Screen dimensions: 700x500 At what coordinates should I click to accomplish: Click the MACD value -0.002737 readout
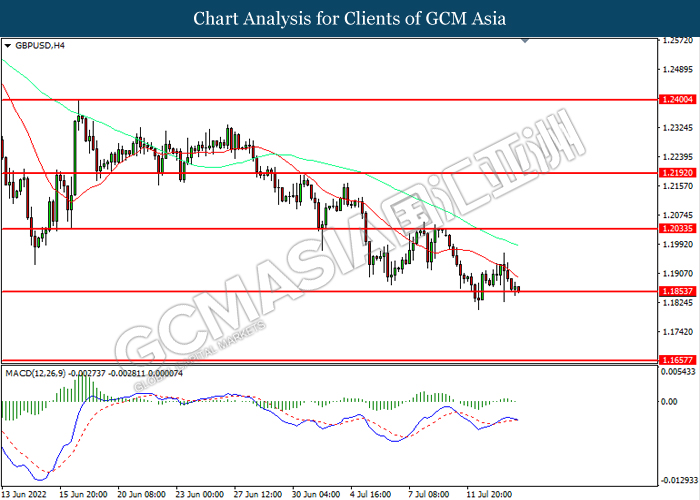point(87,373)
